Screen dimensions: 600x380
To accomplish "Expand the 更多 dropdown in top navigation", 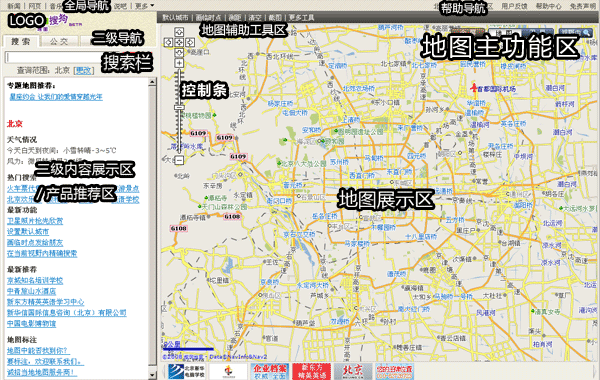I will pyautogui.click(x=145, y=6).
